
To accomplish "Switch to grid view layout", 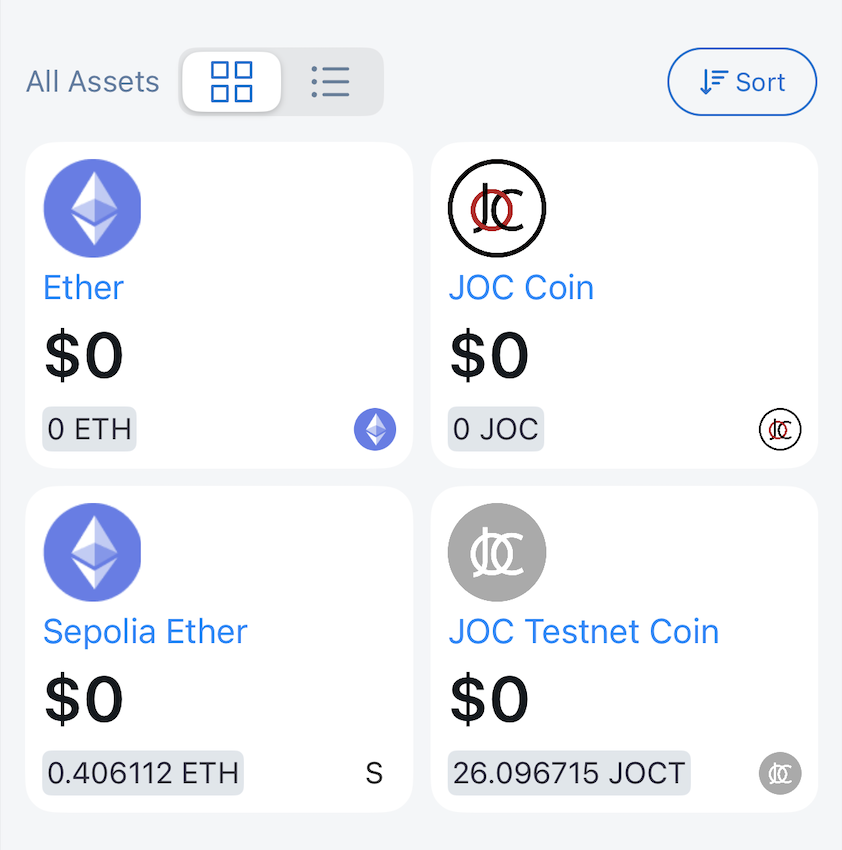I will tap(232, 82).
